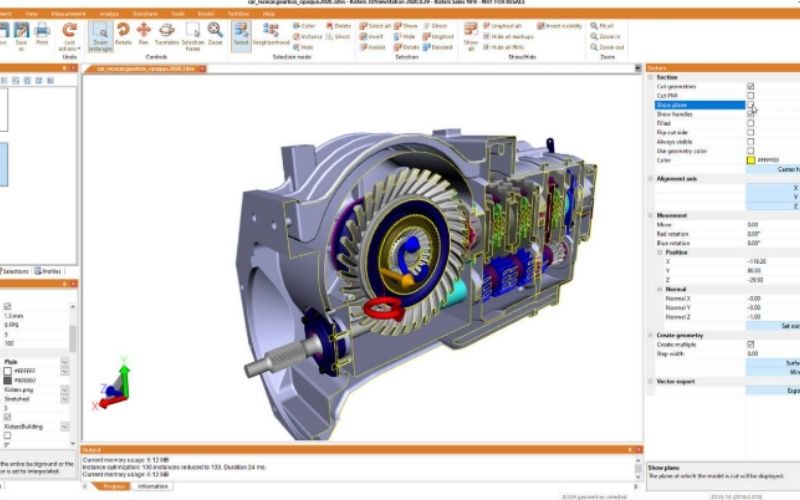This screenshot has height=500, width=800.
Task: Click the Print icon
Action: pos(42,34)
